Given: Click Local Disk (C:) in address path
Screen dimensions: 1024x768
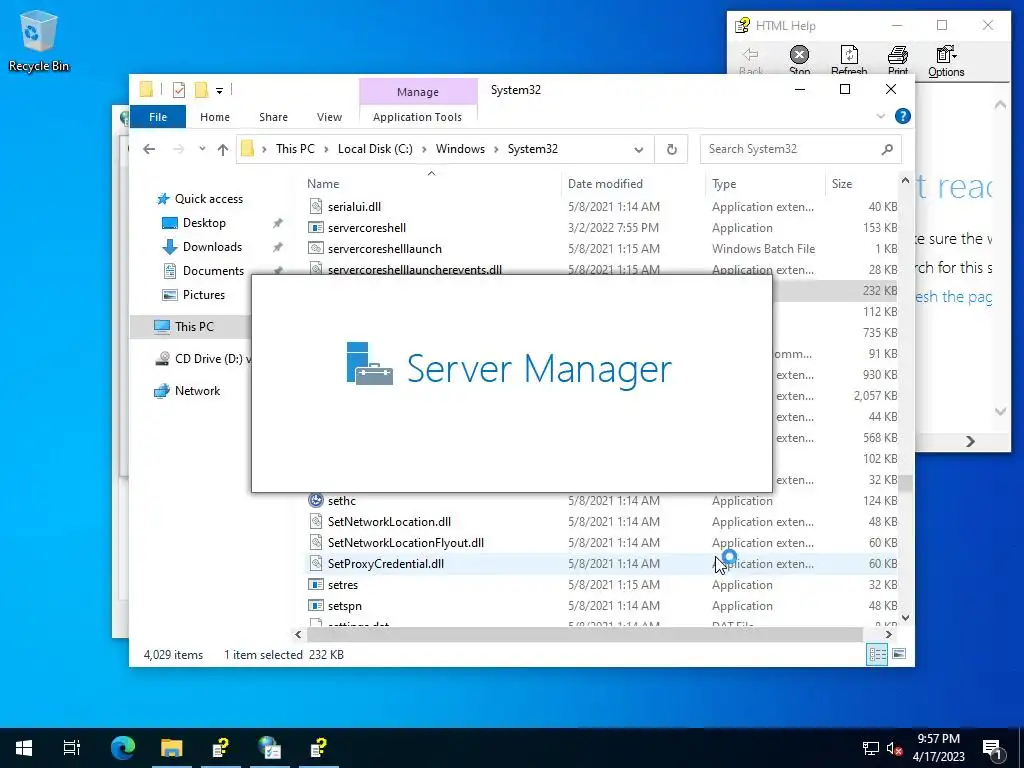Looking at the screenshot, I should pos(375,149).
